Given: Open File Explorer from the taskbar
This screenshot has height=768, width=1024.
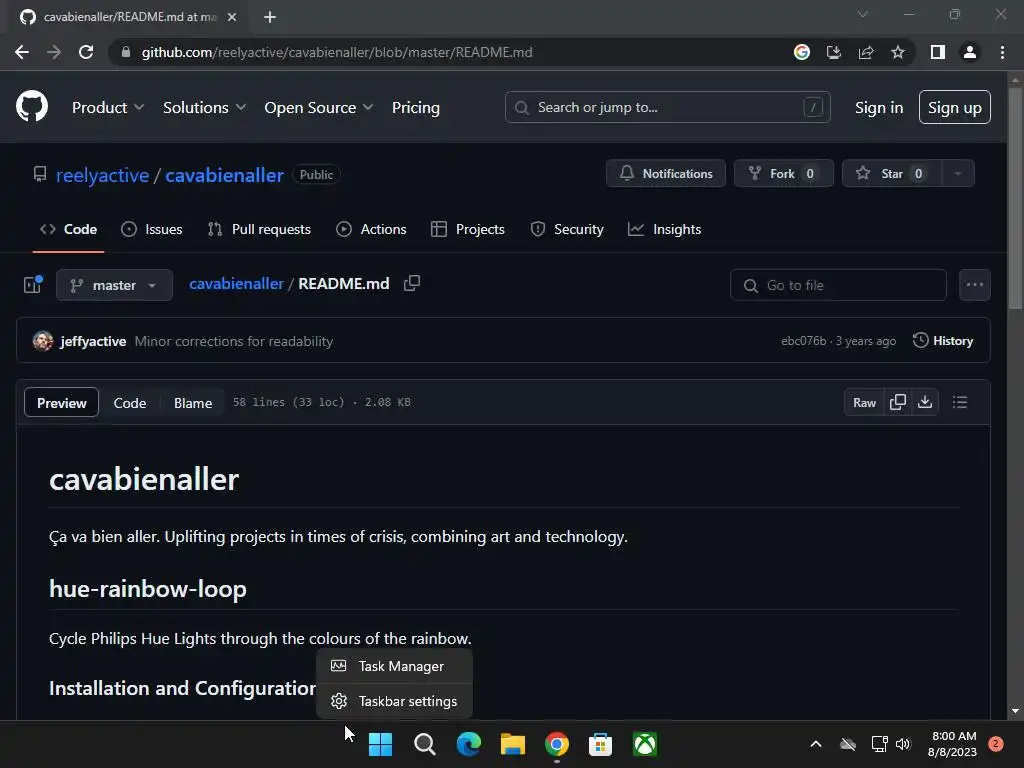Looking at the screenshot, I should point(513,744).
